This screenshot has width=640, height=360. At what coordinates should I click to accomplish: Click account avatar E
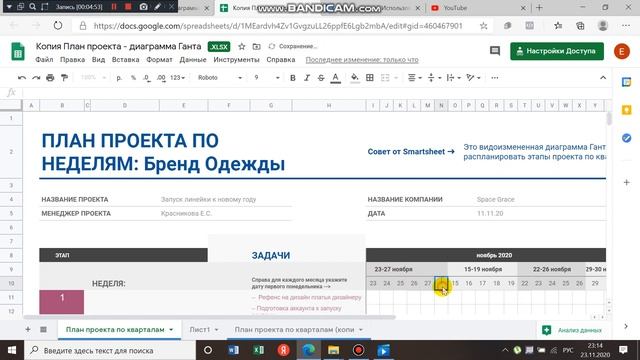[622, 51]
